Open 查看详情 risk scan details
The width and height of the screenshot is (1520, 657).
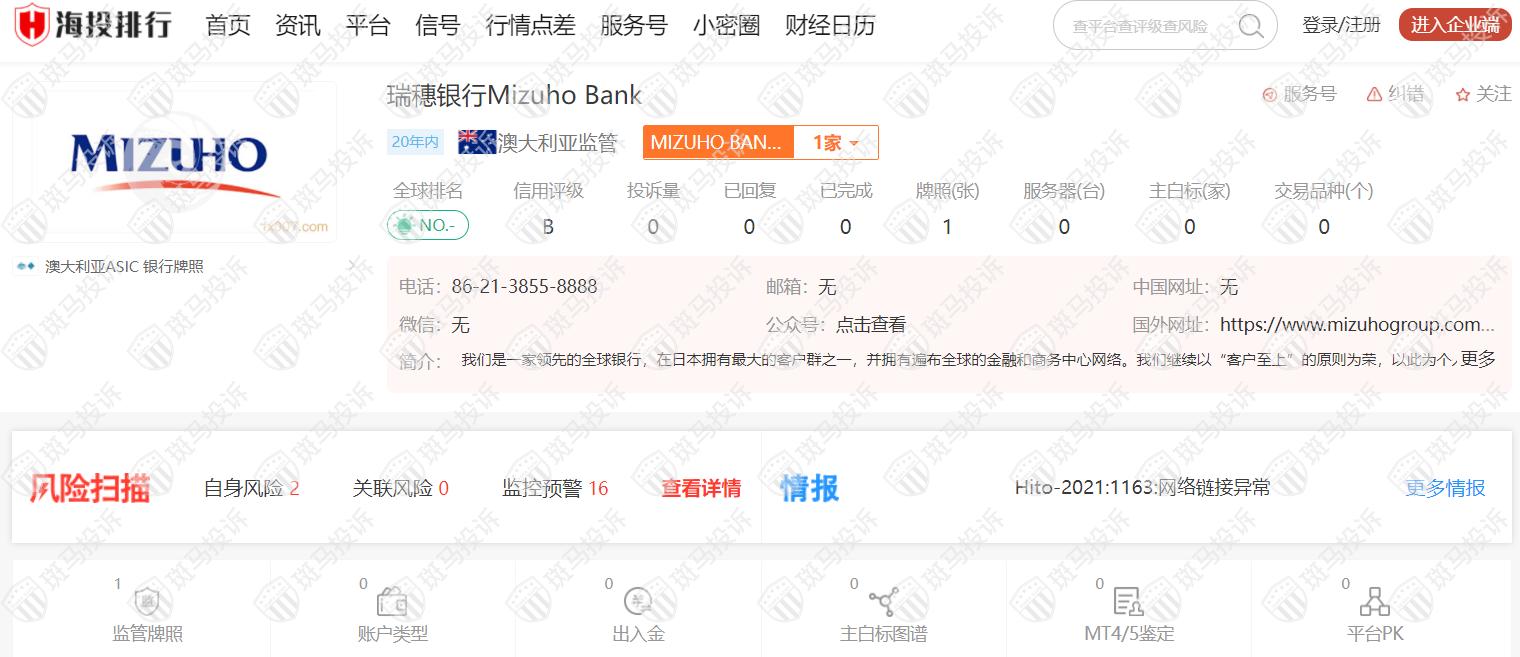click(701, 488)
